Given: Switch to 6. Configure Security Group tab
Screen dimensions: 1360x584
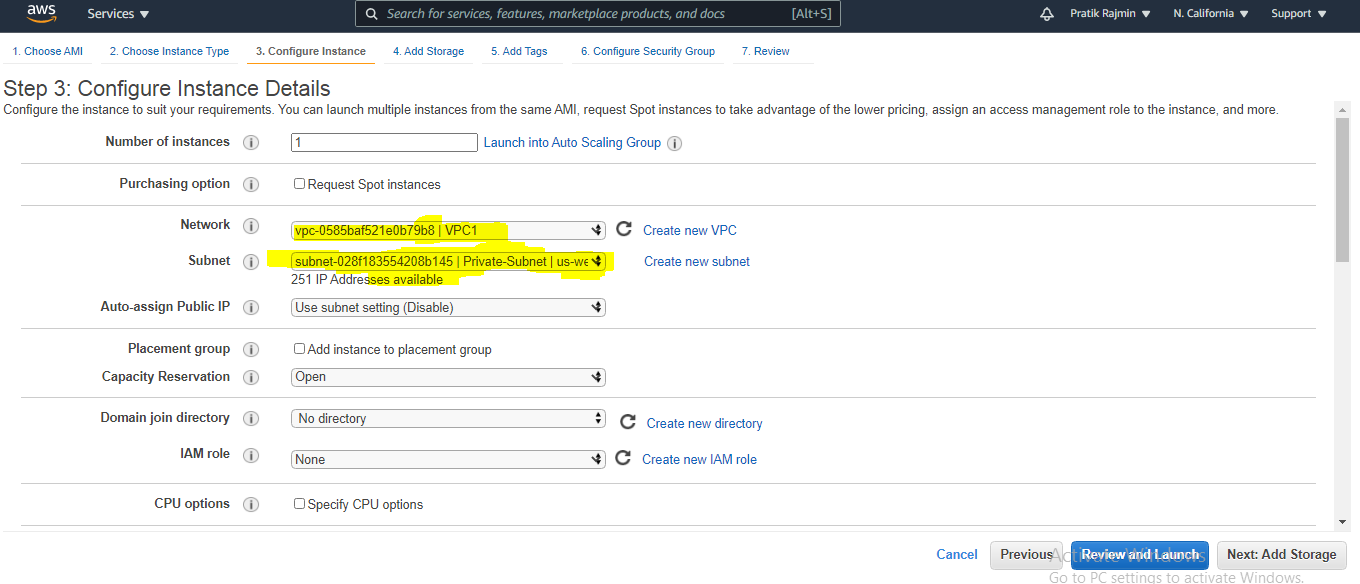Looking at the screenshot, I should 648,51.
